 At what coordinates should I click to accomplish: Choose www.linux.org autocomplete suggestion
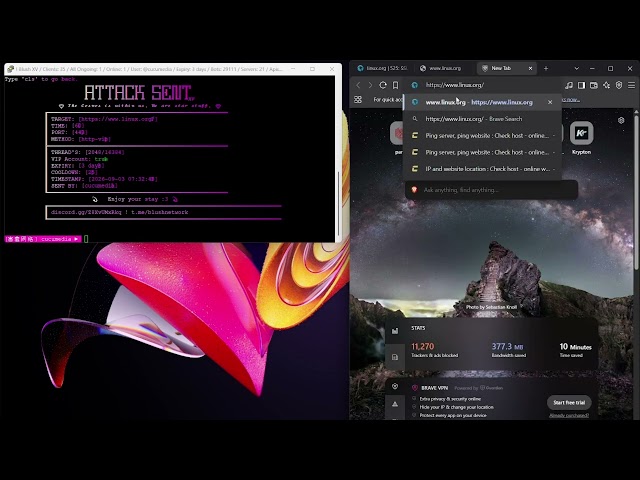(482, 102)
